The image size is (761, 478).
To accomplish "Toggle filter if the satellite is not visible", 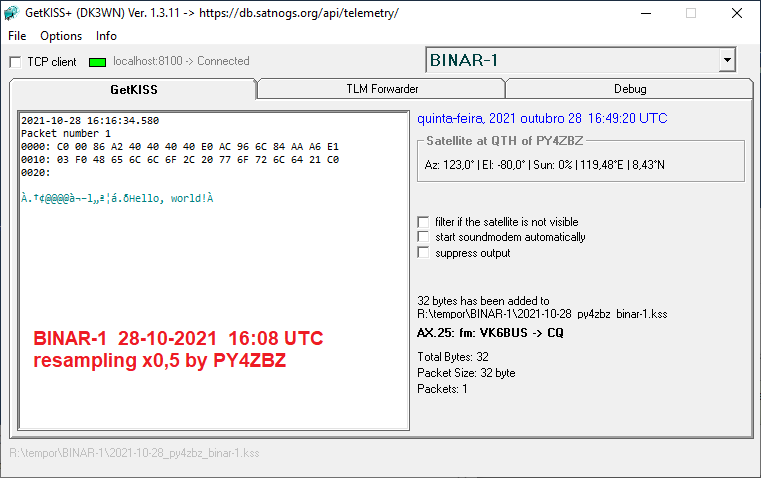I will pyautogui.click(x=423, y=222).
